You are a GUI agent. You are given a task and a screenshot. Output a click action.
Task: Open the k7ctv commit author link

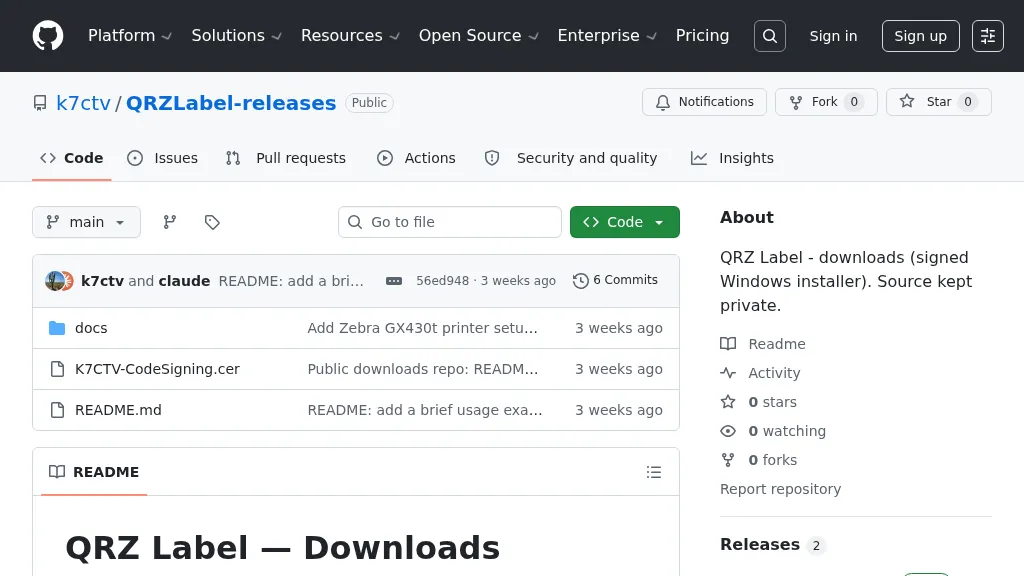[x=103, y=281]
